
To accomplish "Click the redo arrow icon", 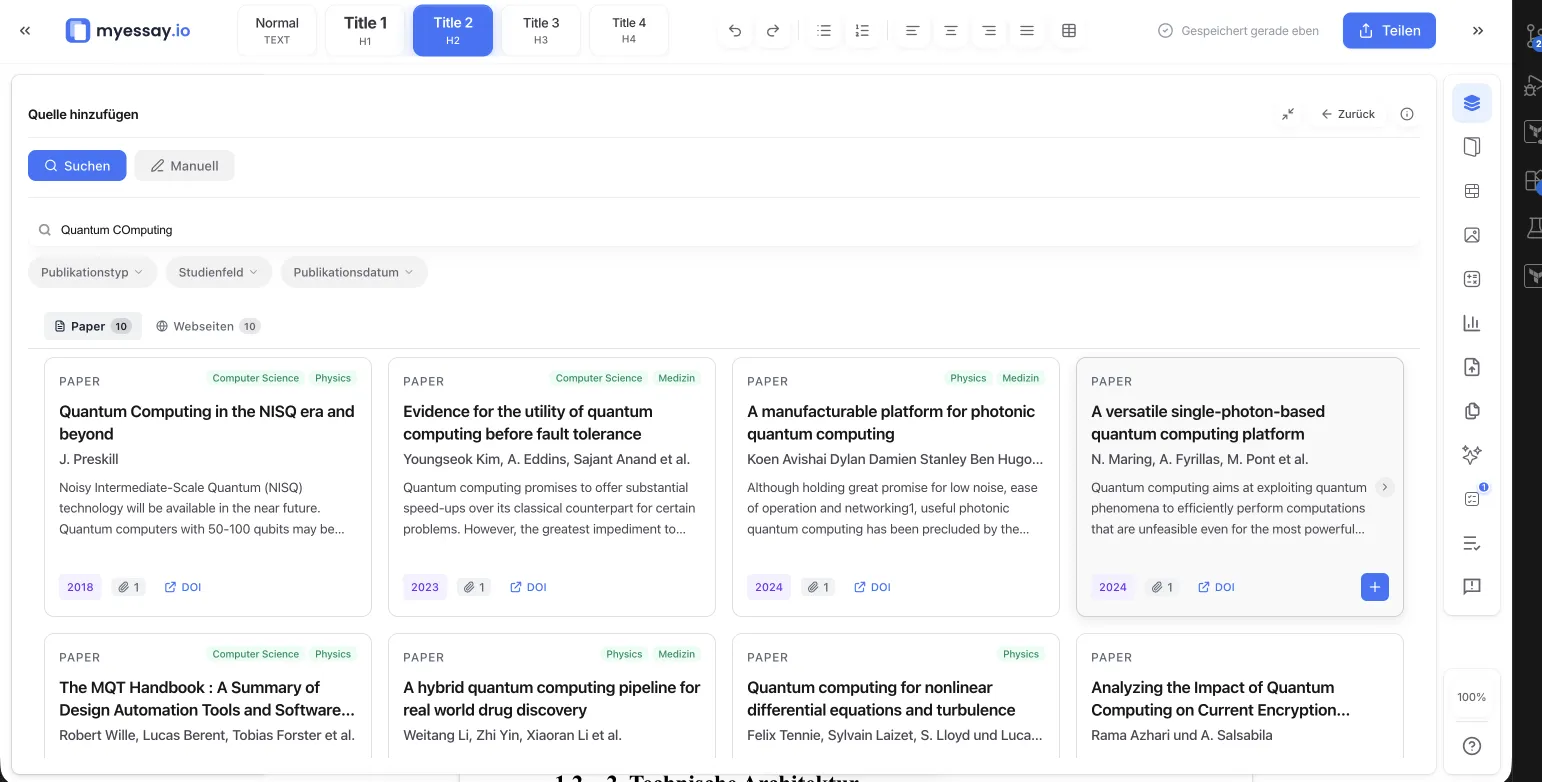I will (x=773, y=31).
